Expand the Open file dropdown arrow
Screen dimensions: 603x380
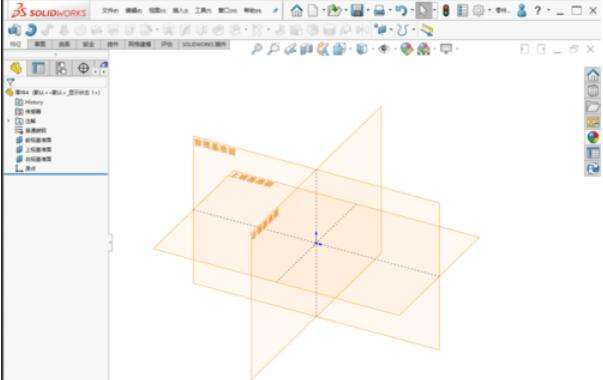point(346,11)
